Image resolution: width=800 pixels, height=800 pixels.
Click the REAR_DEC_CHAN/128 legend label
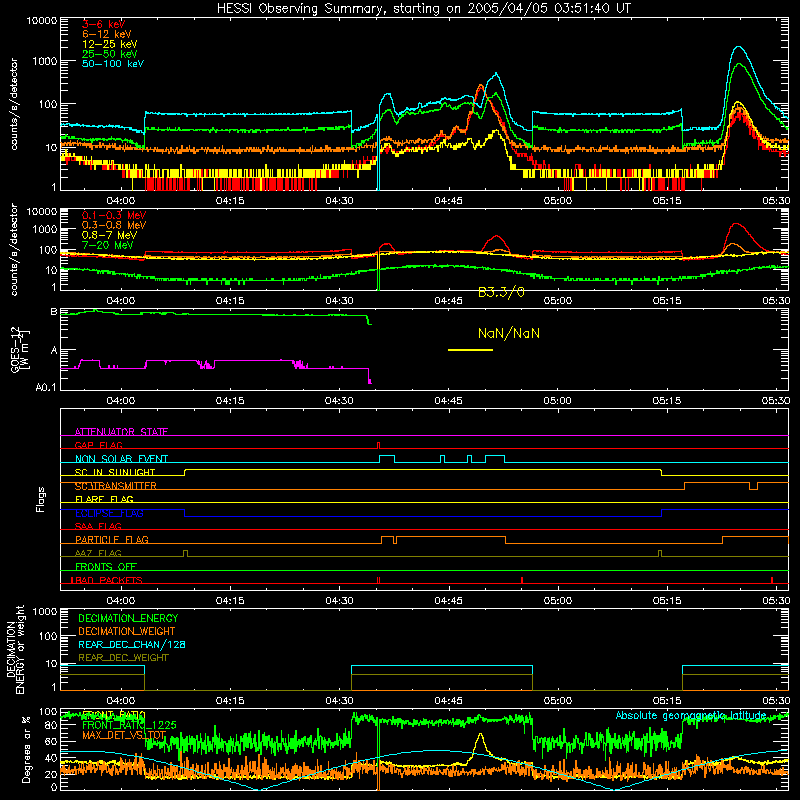132,644
